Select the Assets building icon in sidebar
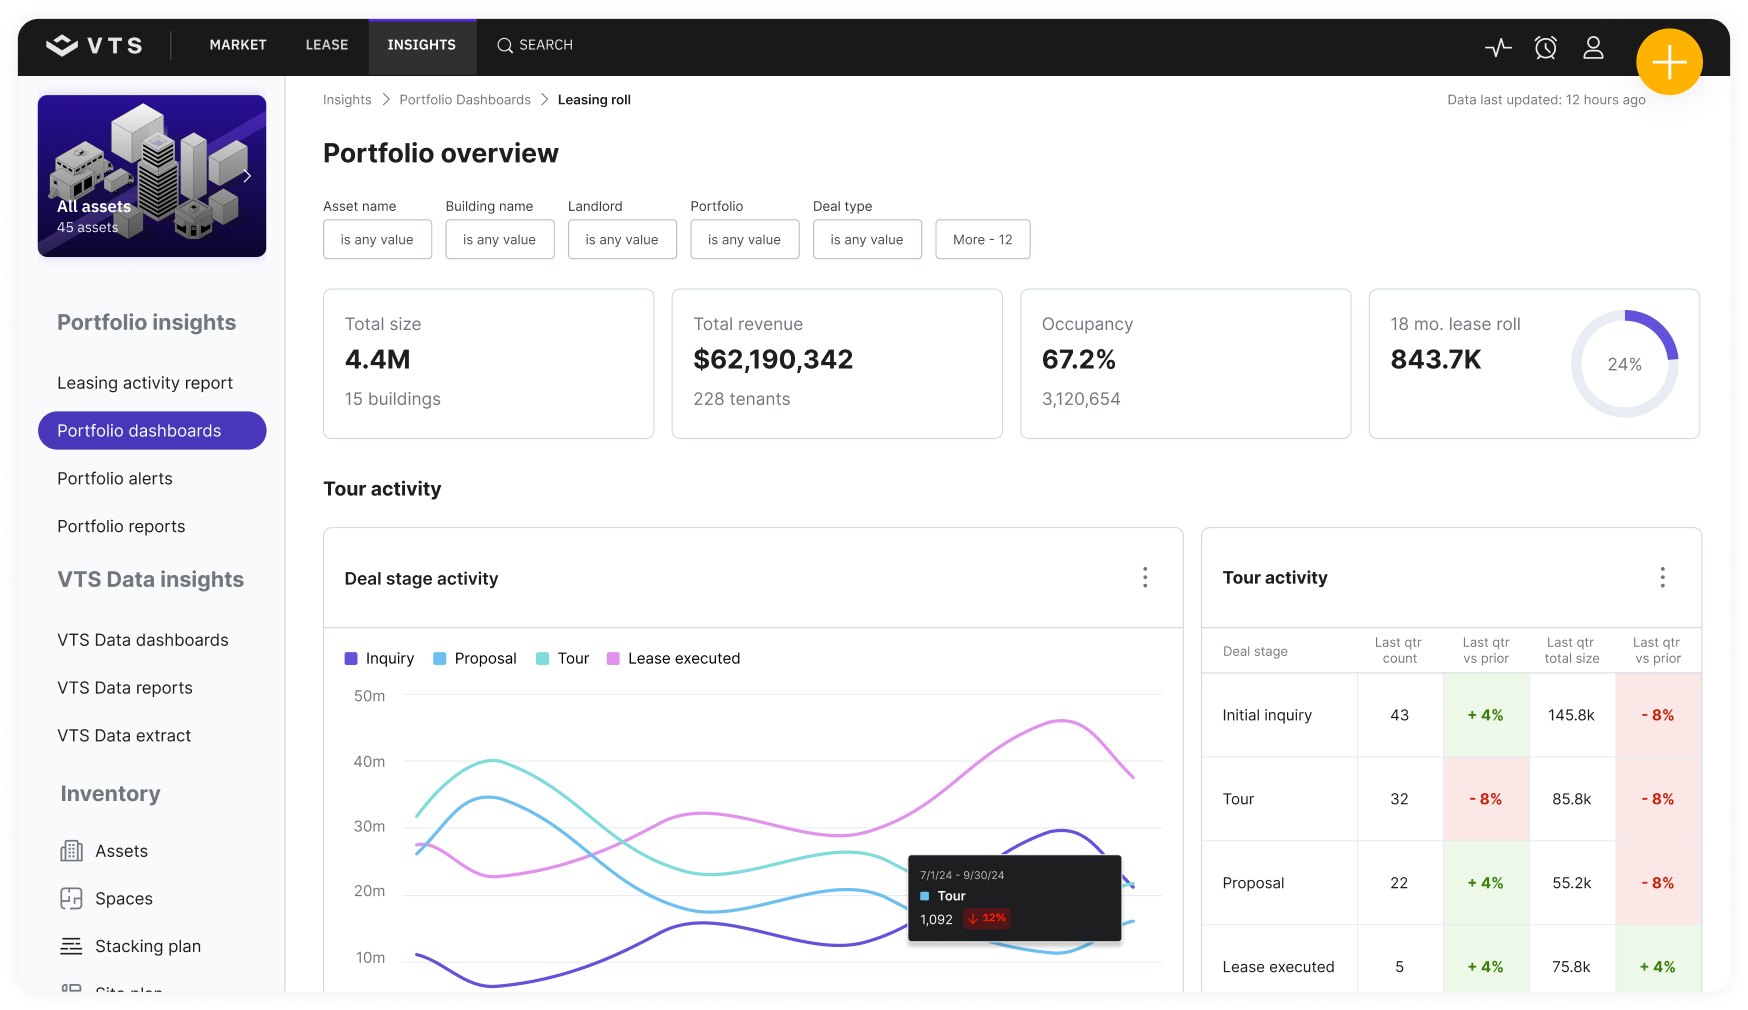This screenshot has height=1010, width=1748. pos(71,850)
